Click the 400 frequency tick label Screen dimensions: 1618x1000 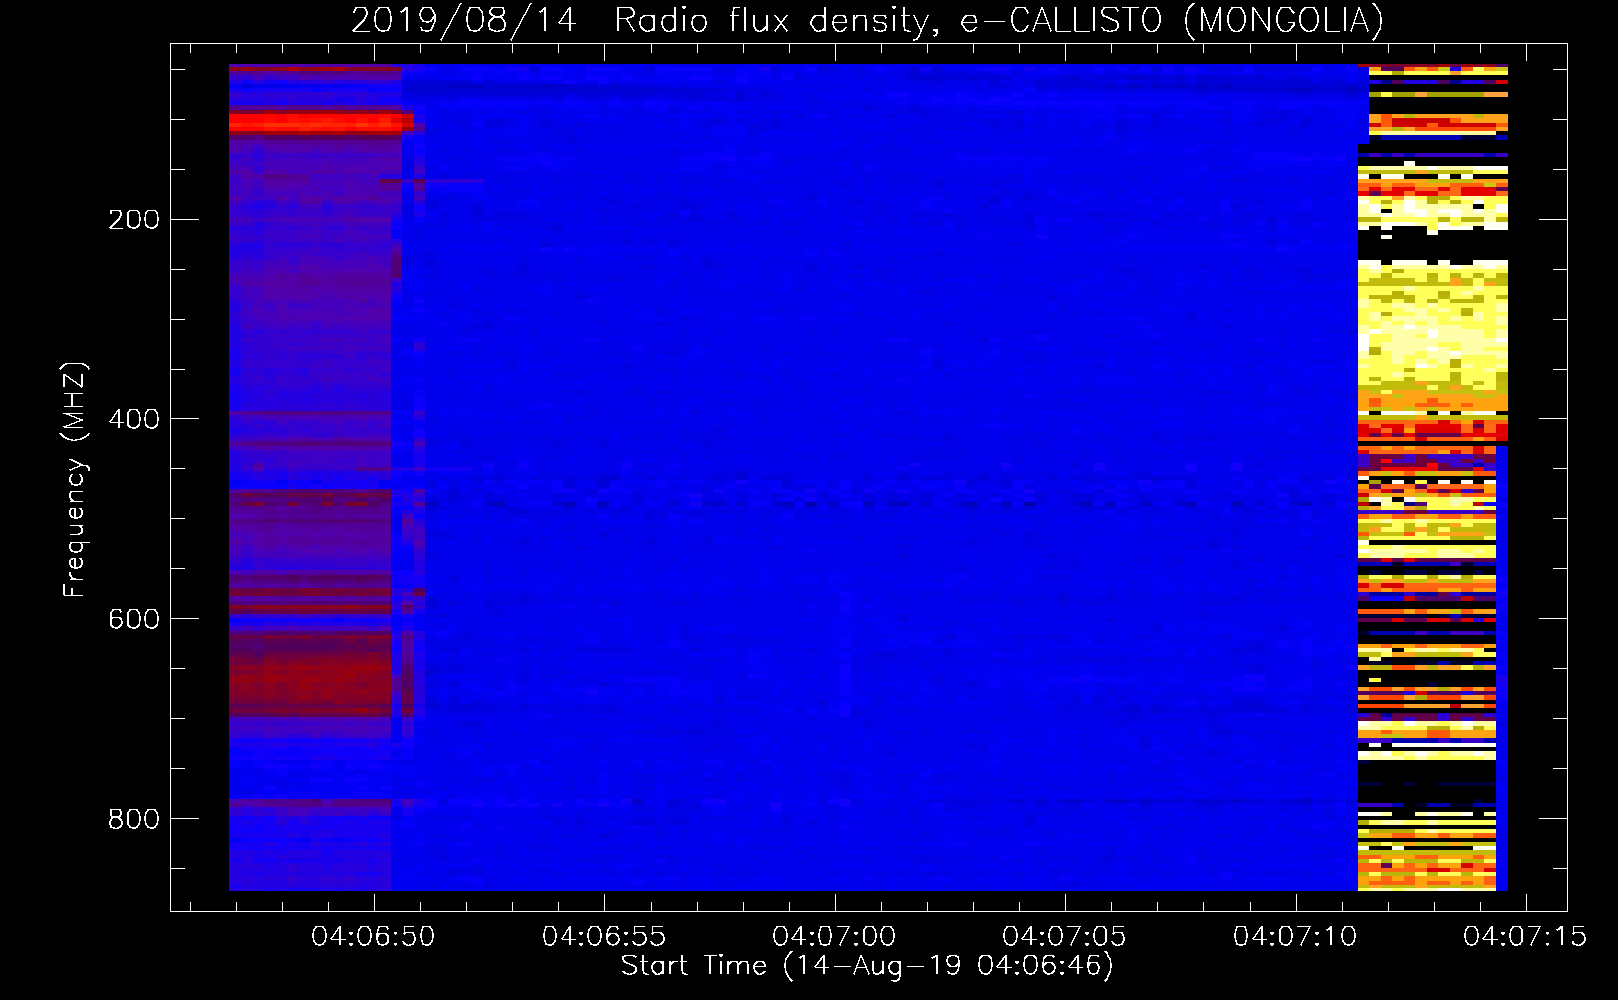pyautogui.click(x=134, y=419)
